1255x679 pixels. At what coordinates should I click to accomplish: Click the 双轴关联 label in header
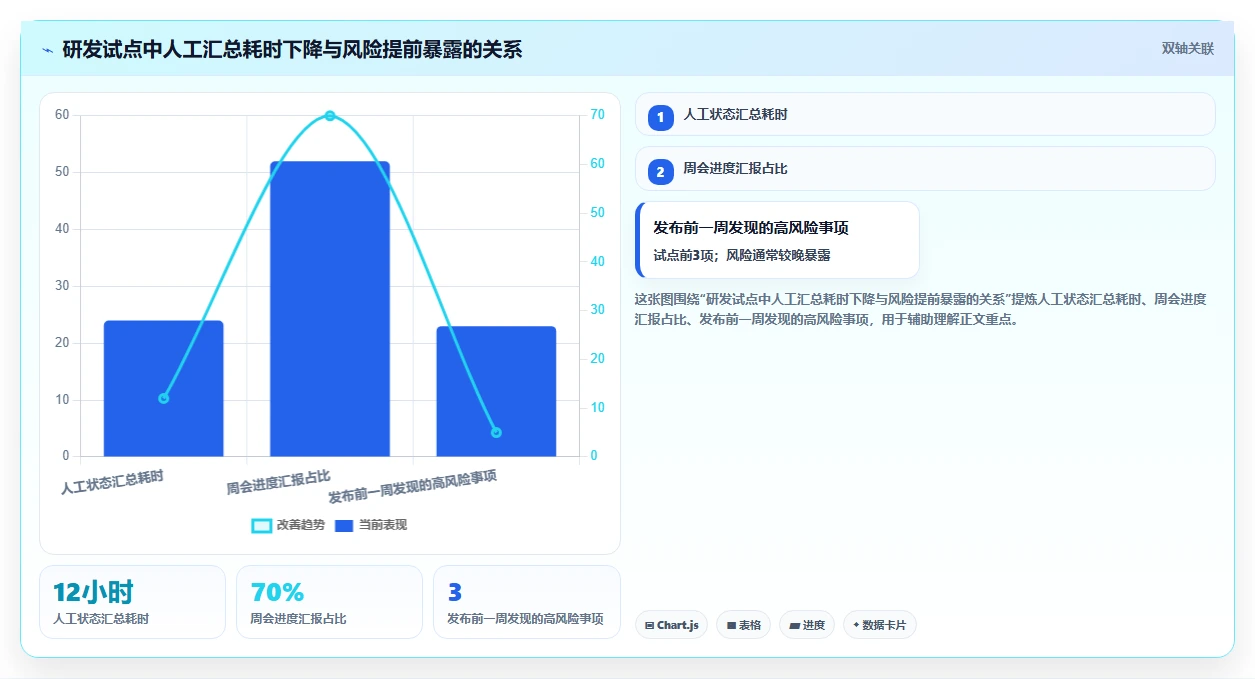1188,49
